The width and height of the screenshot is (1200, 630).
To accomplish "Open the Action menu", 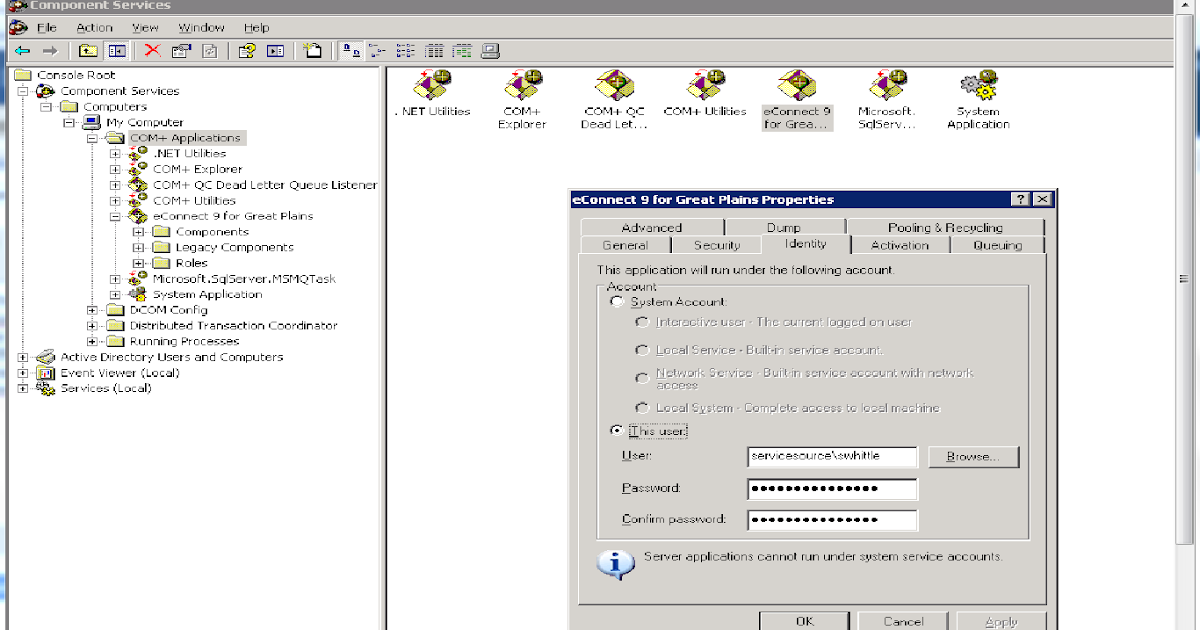I will (95, 28).
